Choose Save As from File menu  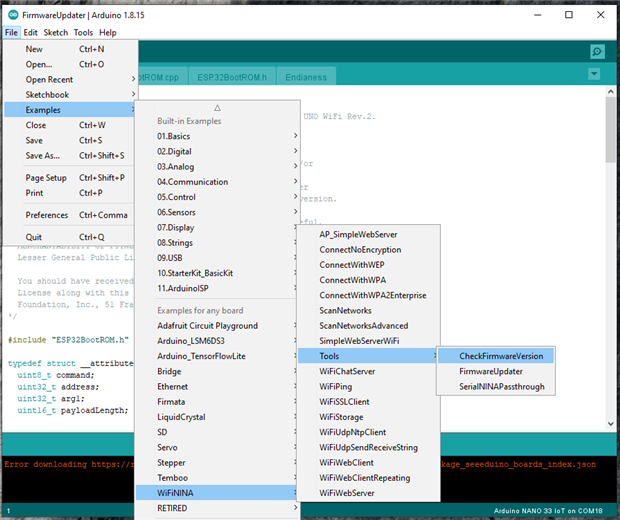pyautogui.click(x=44, y=156)
